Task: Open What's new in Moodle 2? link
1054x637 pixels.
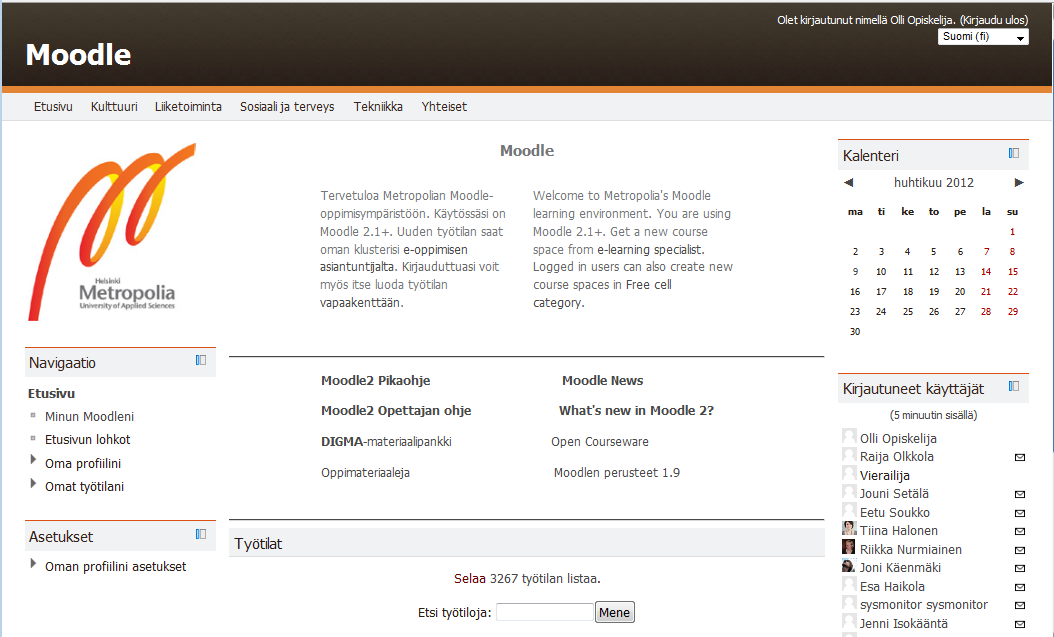Action: tap(636, 411)
